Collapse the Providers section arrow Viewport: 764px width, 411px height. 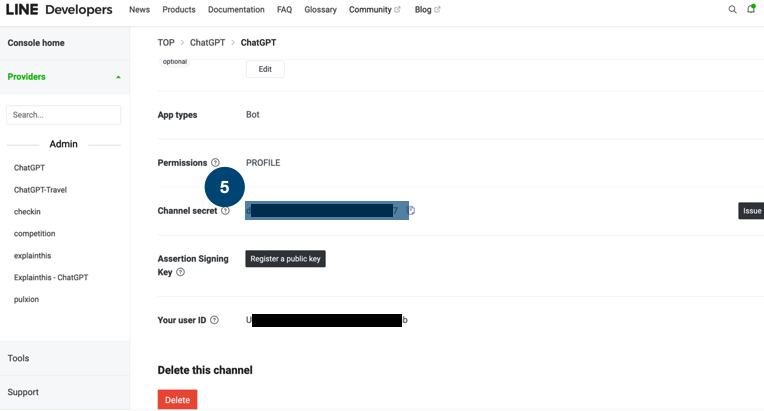(x=118, y=77)
